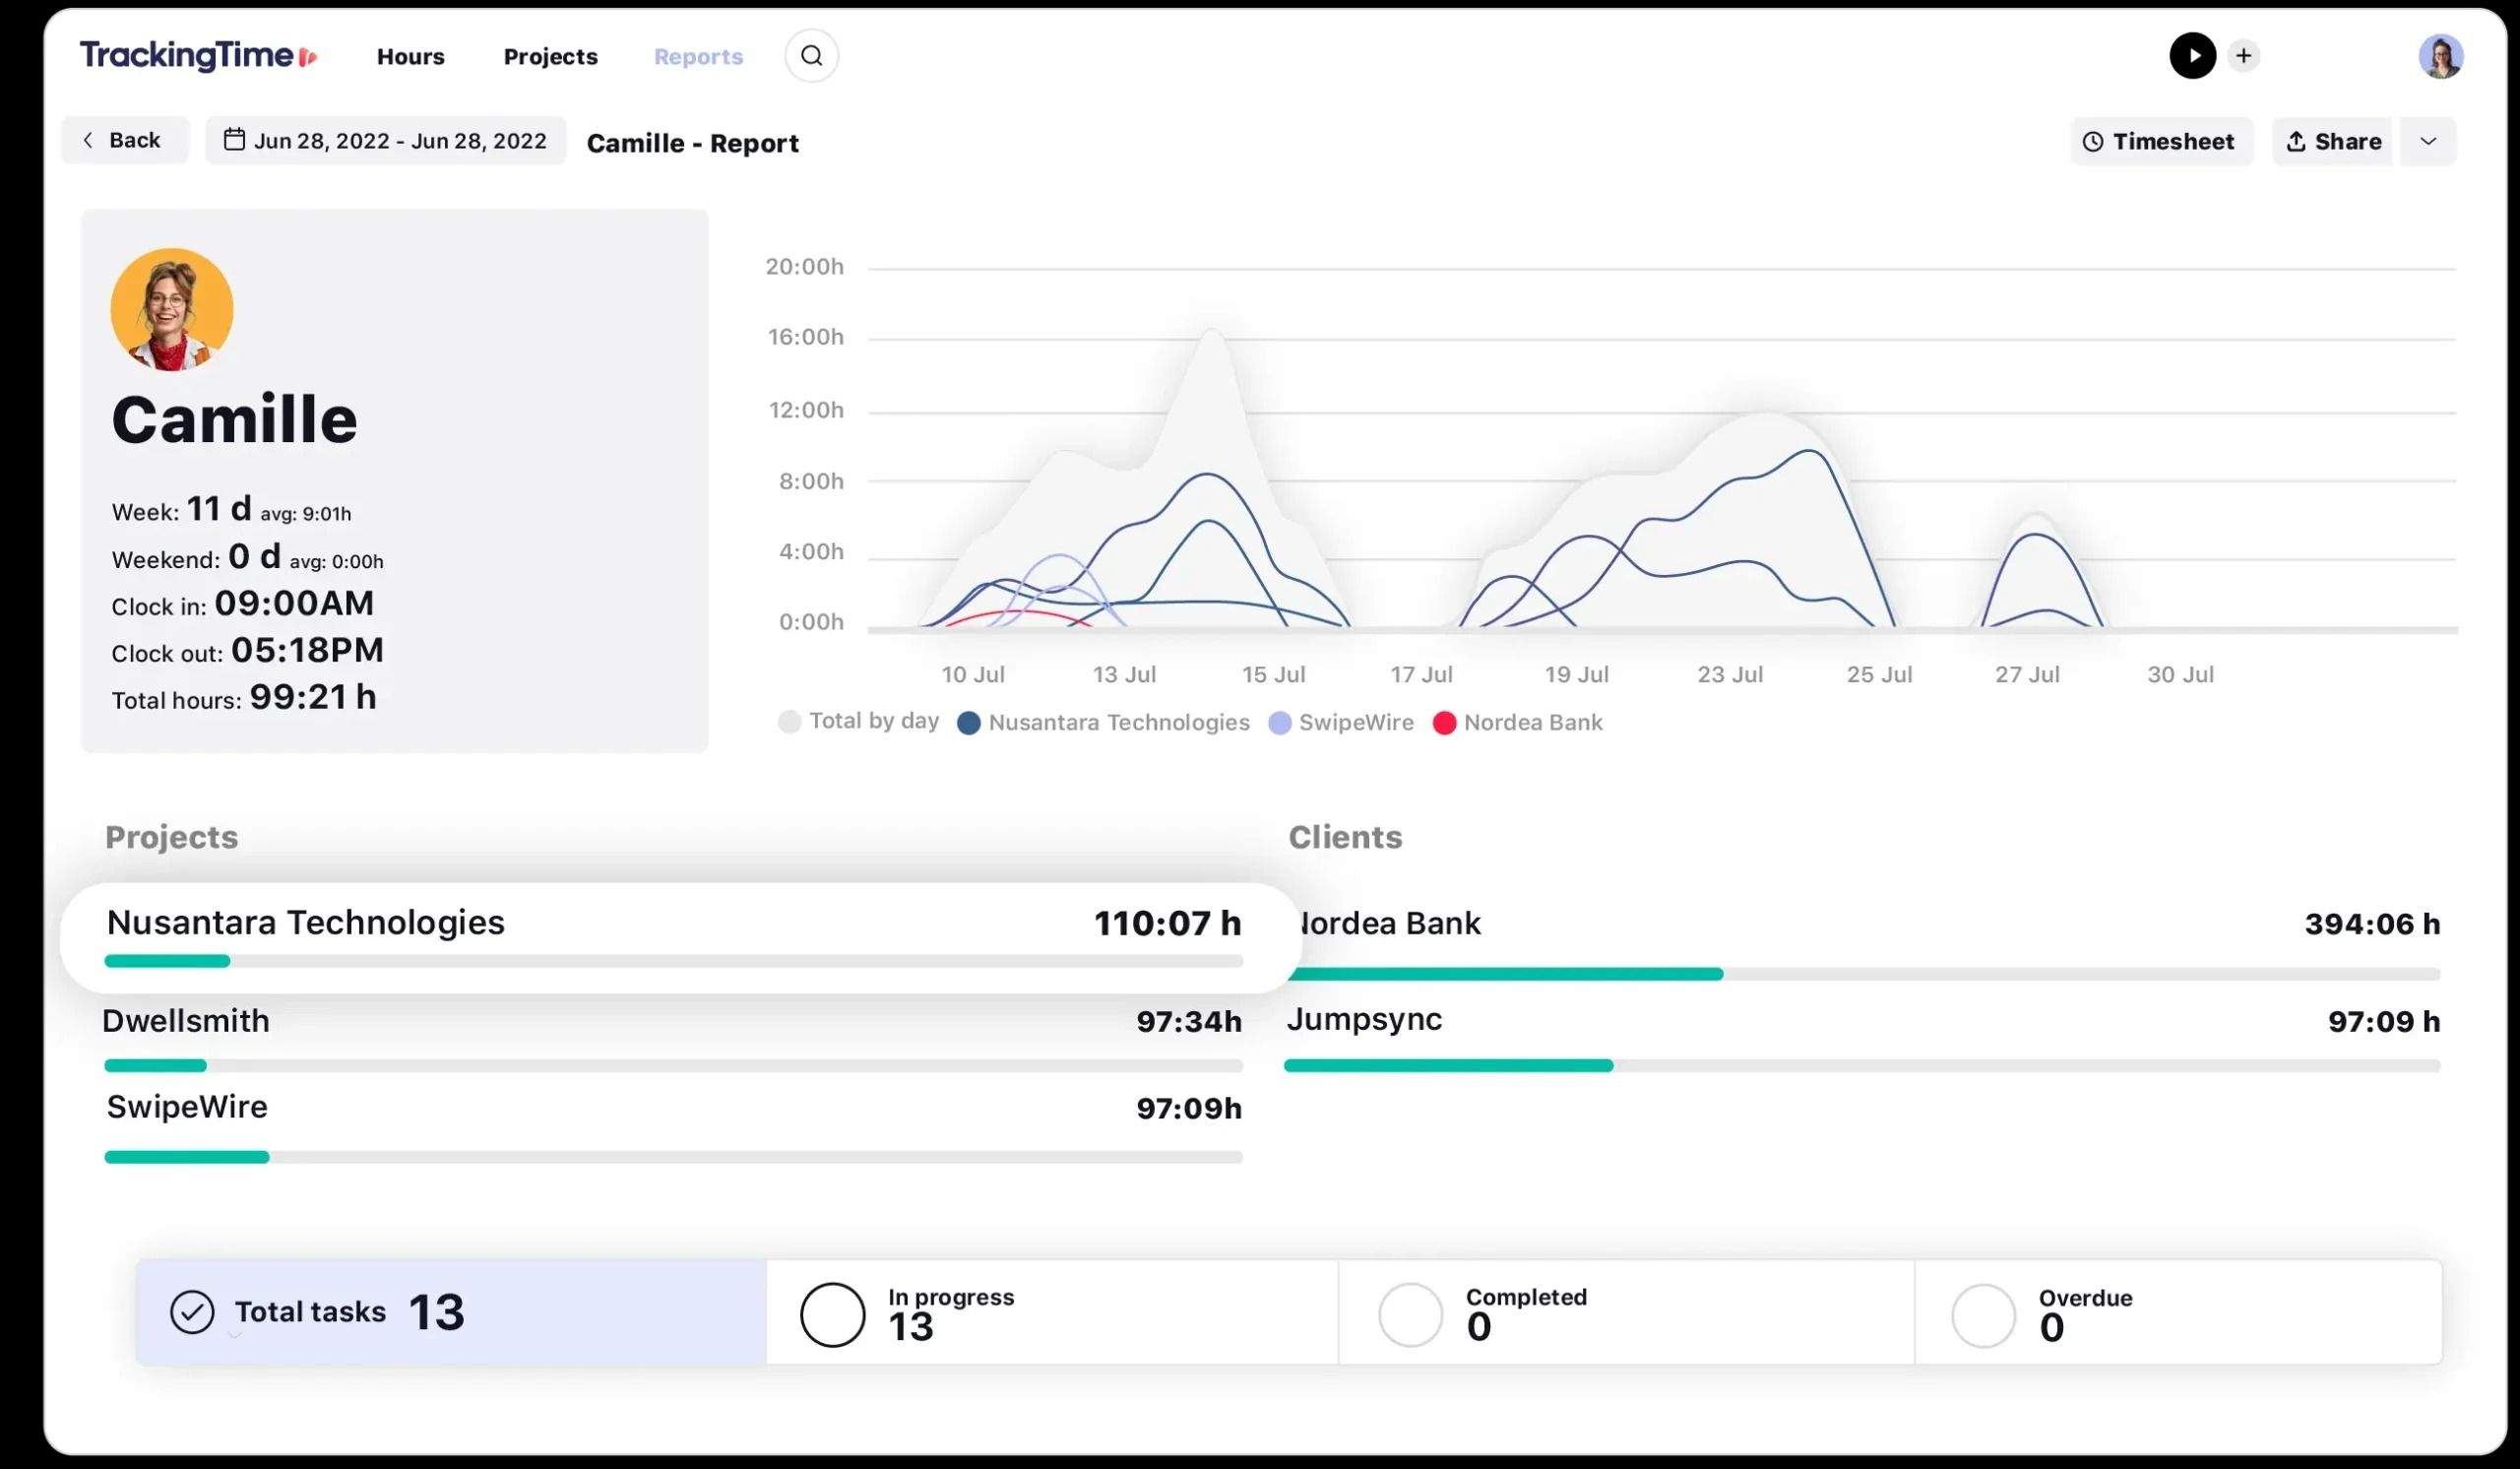Select the Jumpsync client row

coord(1862,1037)
